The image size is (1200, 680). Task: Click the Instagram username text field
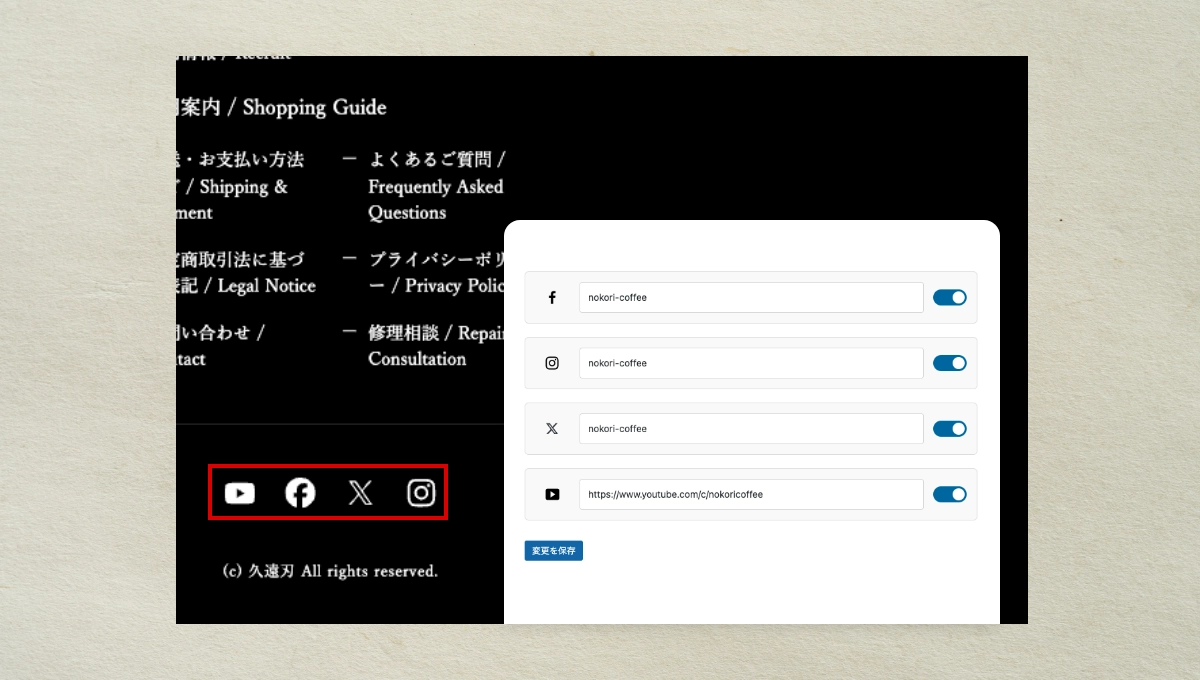pyautogui.click(x=750, y=363)
